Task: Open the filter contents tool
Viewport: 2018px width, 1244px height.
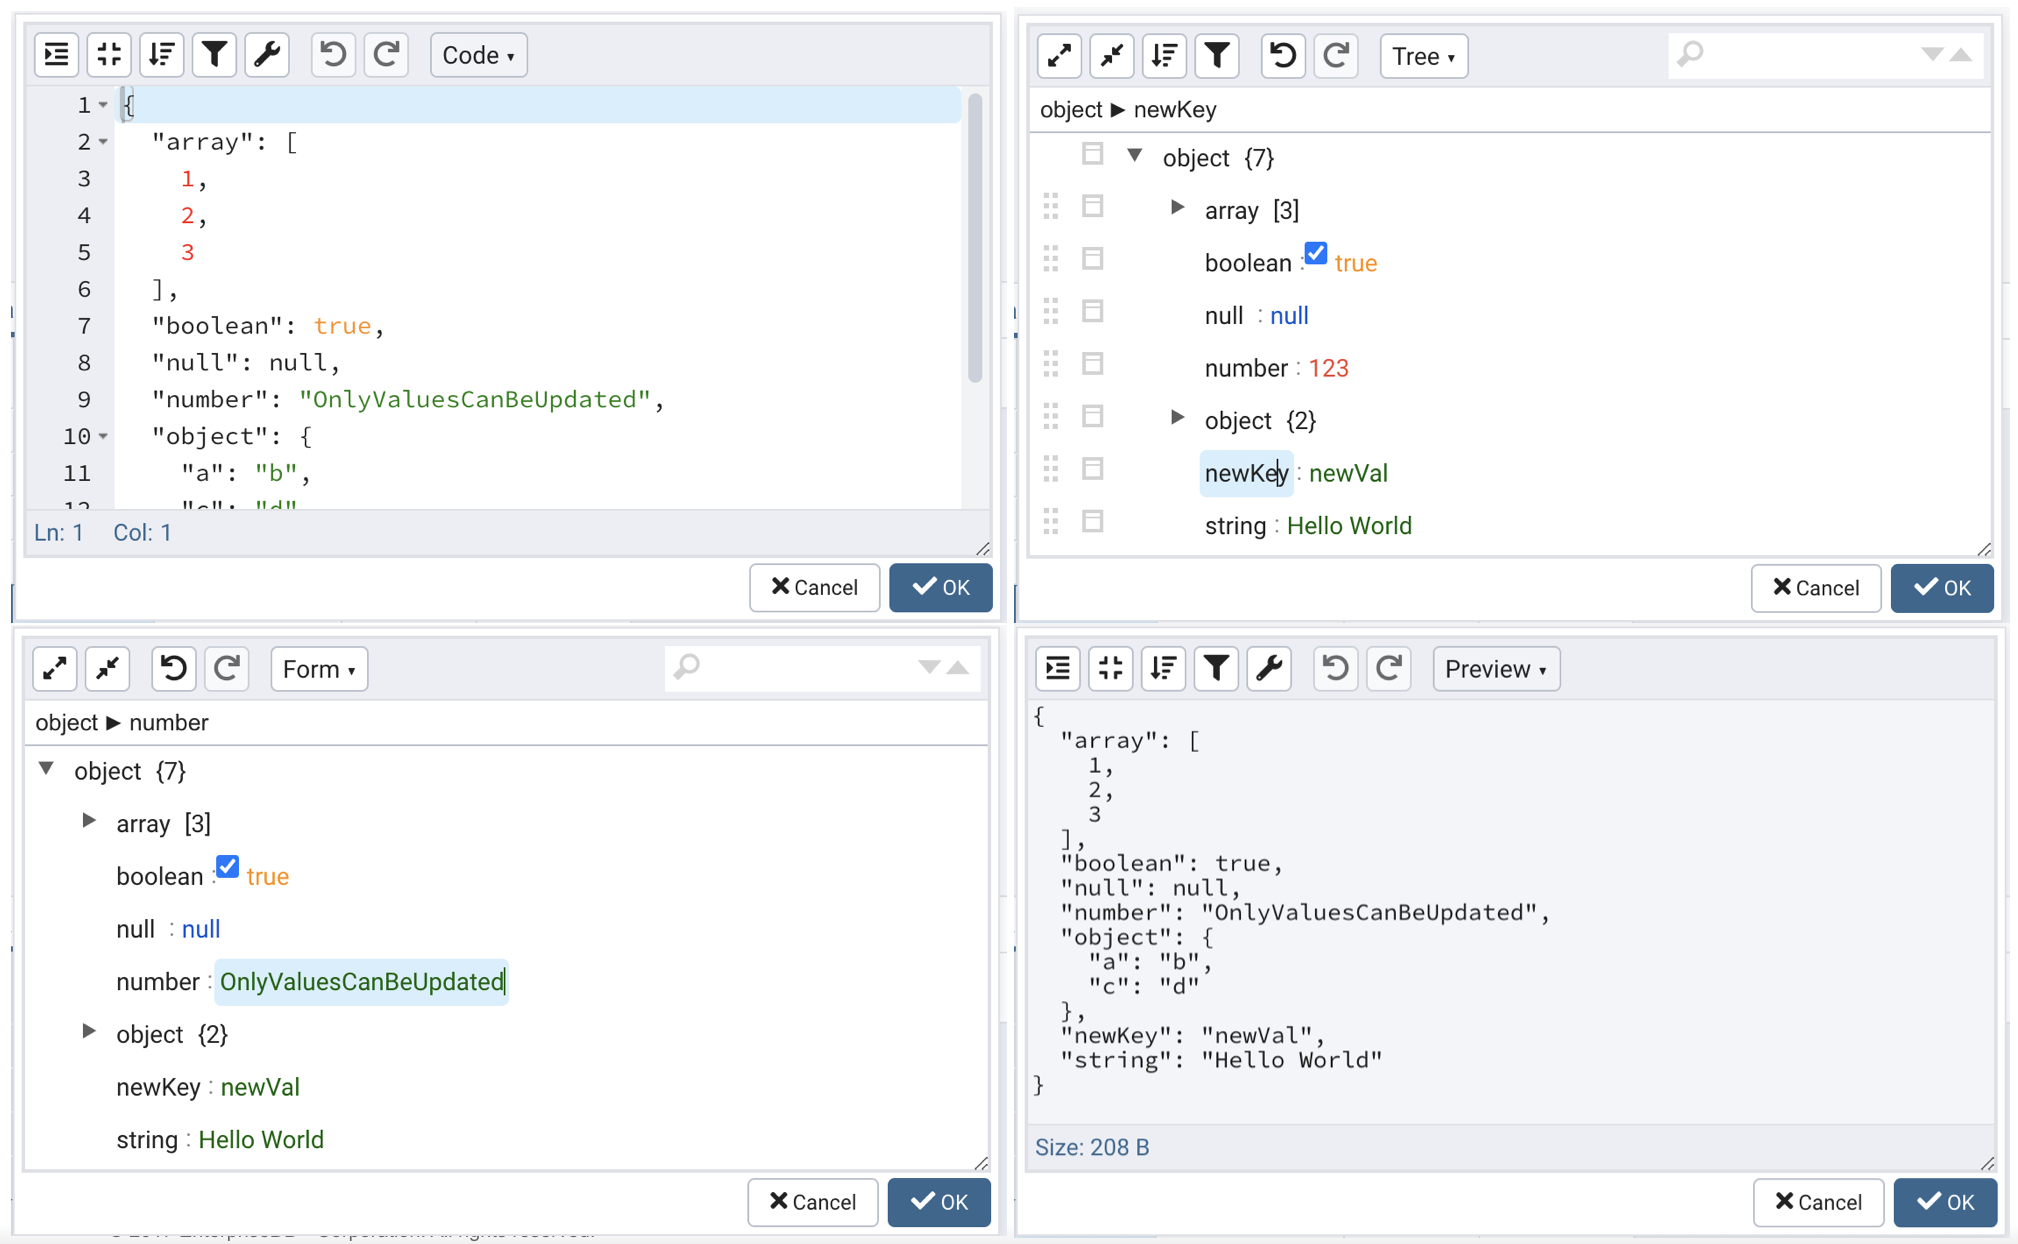Action: [213, 55]
